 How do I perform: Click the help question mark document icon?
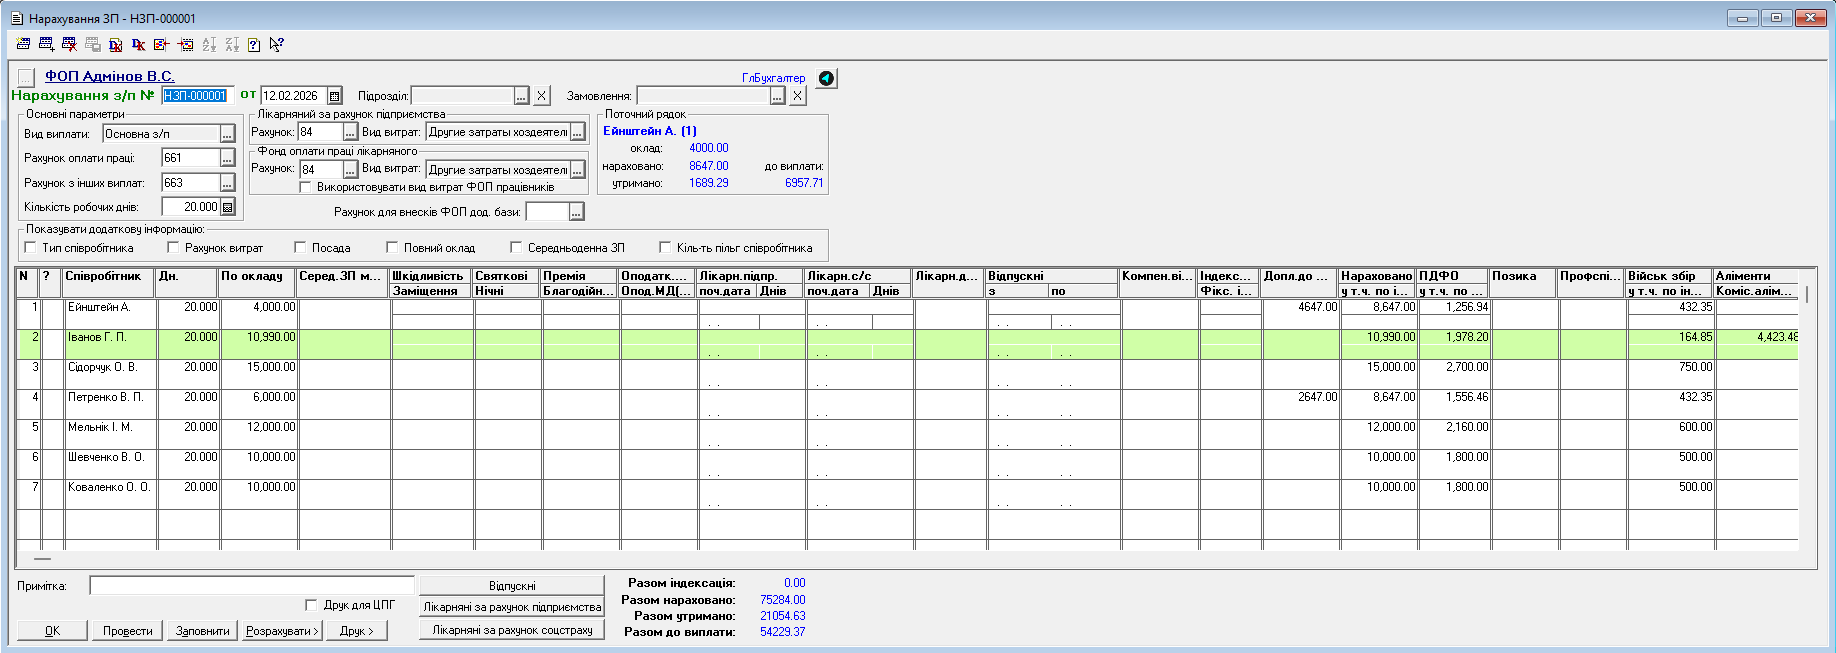click(x=254, y=44)
